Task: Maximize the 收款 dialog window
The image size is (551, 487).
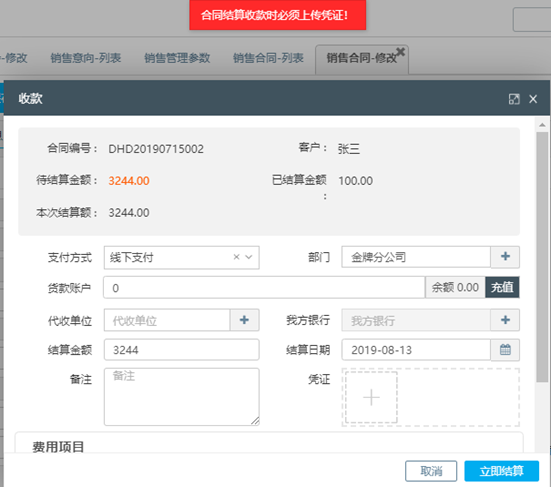Action: (514, 99)
